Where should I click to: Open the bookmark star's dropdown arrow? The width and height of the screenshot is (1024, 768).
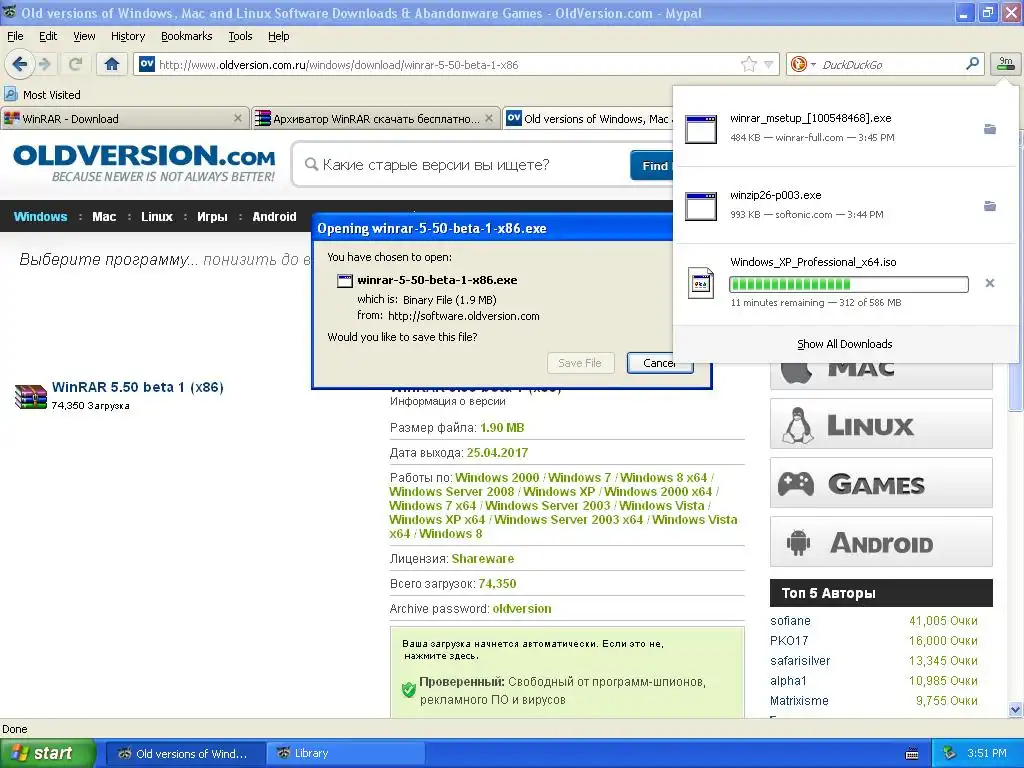[769, 64]
